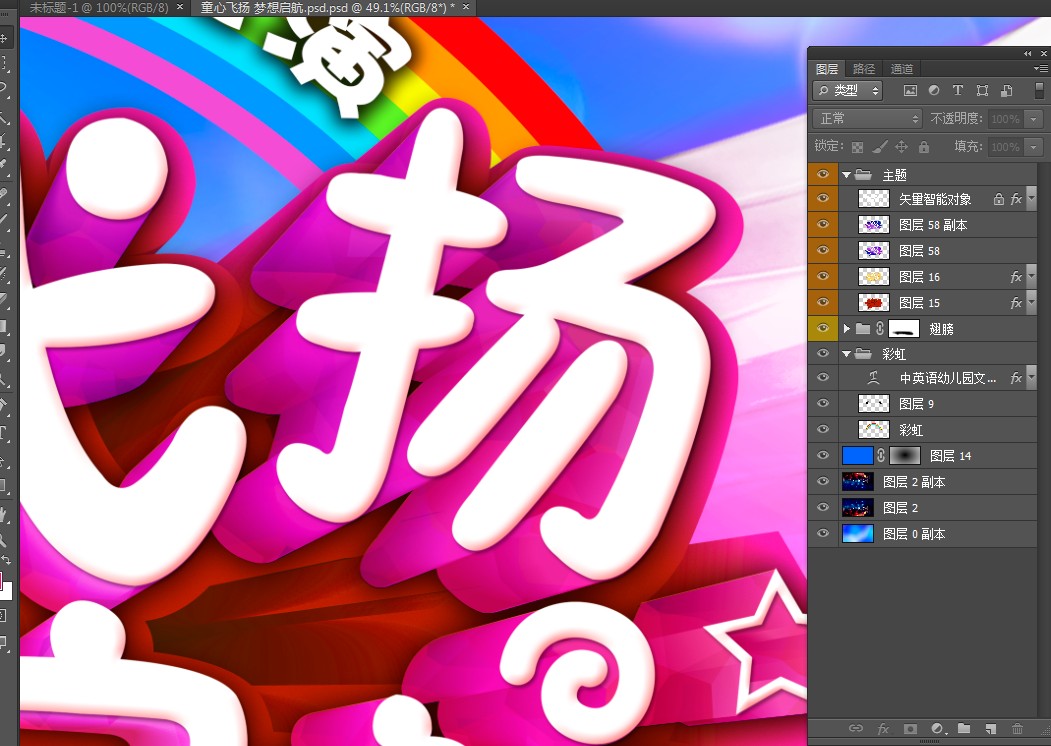
Task: Create a new layer from panel bottom
Action: click(991, 729)
